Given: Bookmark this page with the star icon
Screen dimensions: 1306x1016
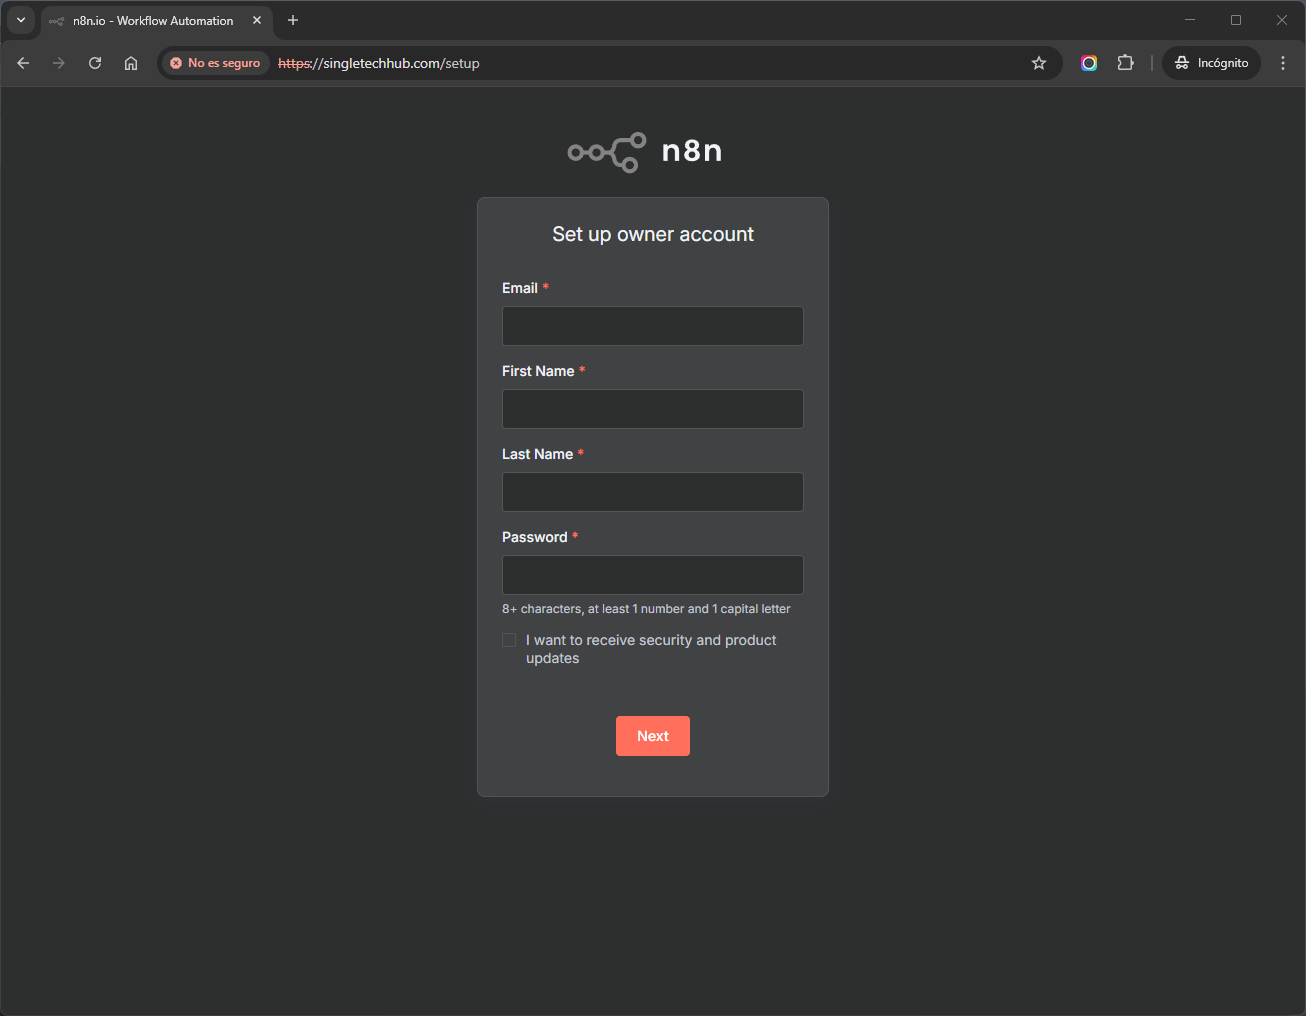Looking at the screenshot, I should 1039,63.
